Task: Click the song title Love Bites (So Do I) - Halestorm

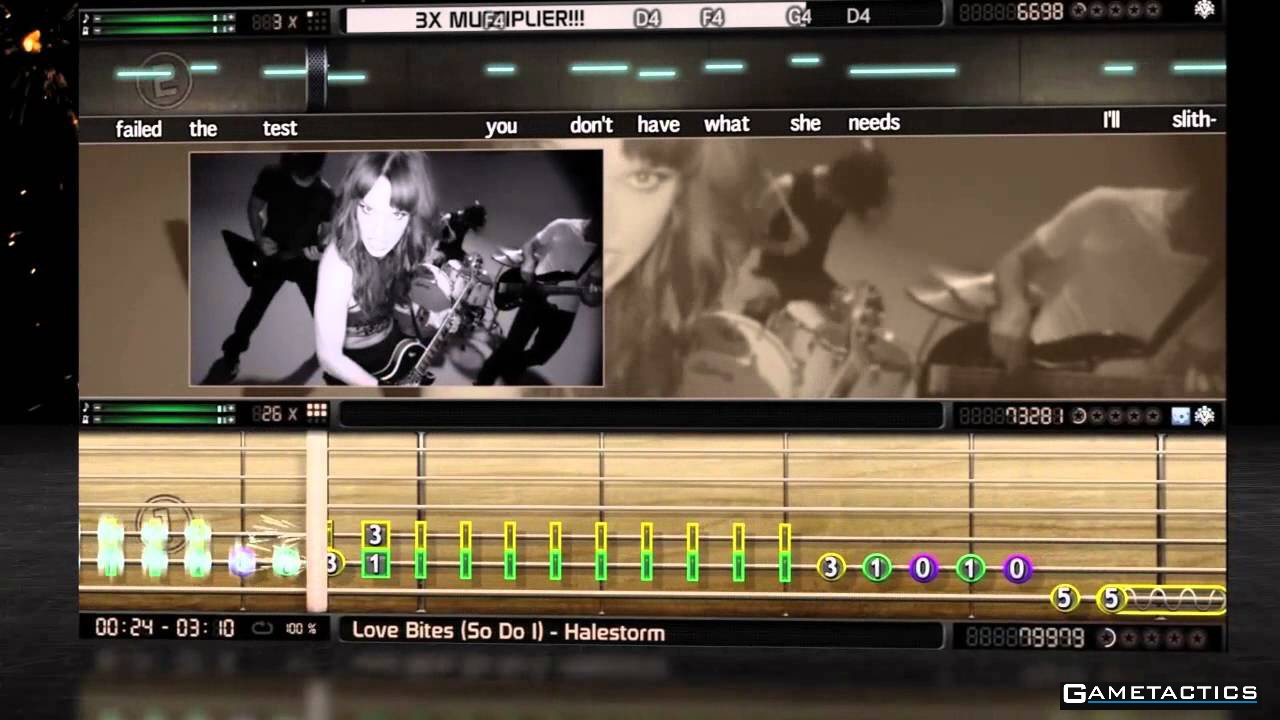Action: [x=509, y=632]
